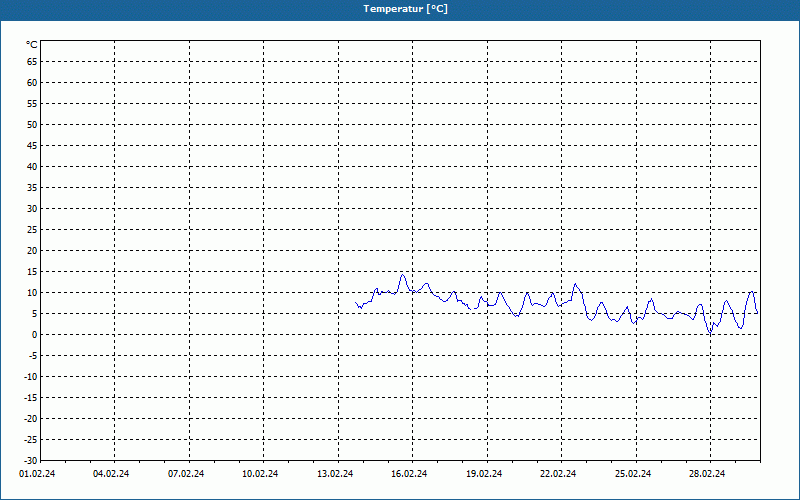
Task: Select the 20 y-axis label
Action: 32,251
